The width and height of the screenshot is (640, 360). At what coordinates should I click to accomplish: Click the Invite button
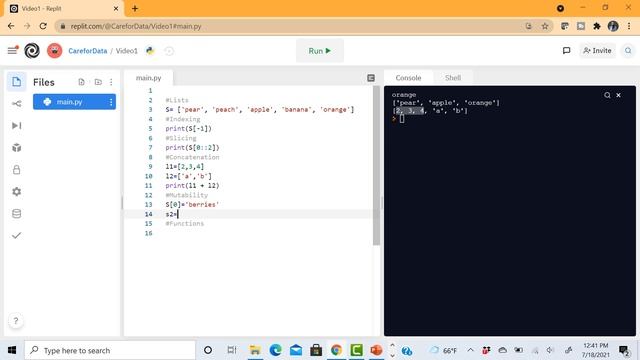click(x=597, y=51)
